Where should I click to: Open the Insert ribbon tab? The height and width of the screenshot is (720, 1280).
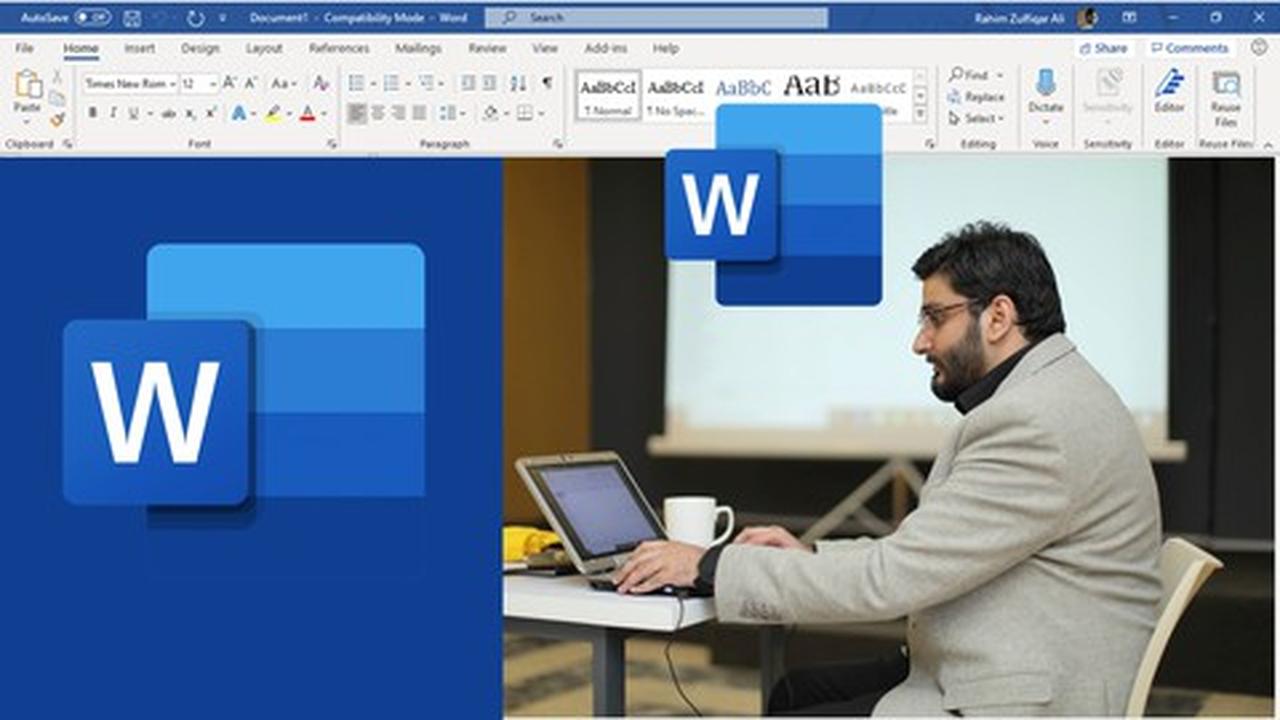point(139,48)
